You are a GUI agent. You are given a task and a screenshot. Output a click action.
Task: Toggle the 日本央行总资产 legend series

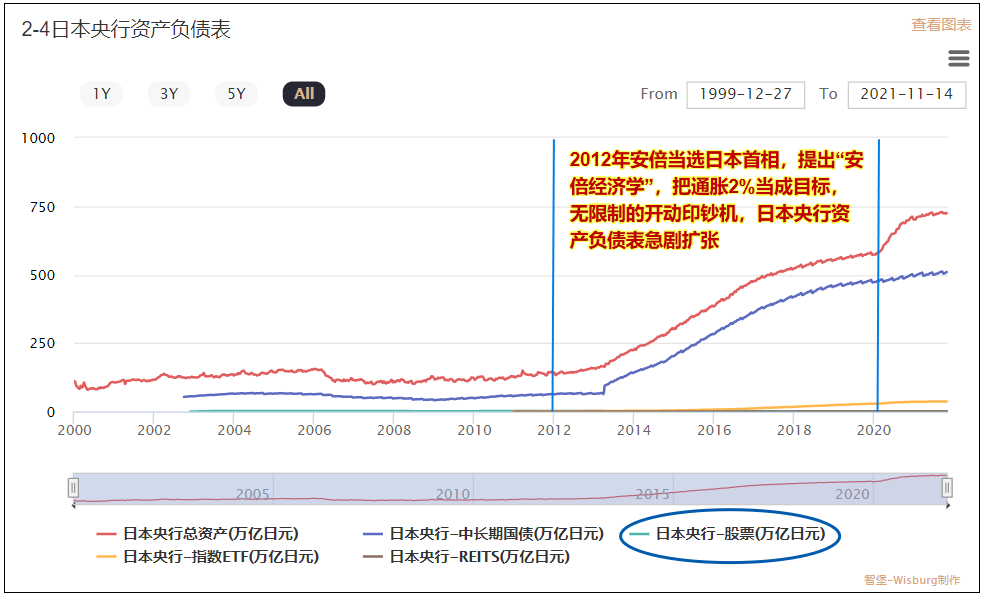tap(210, 534)
